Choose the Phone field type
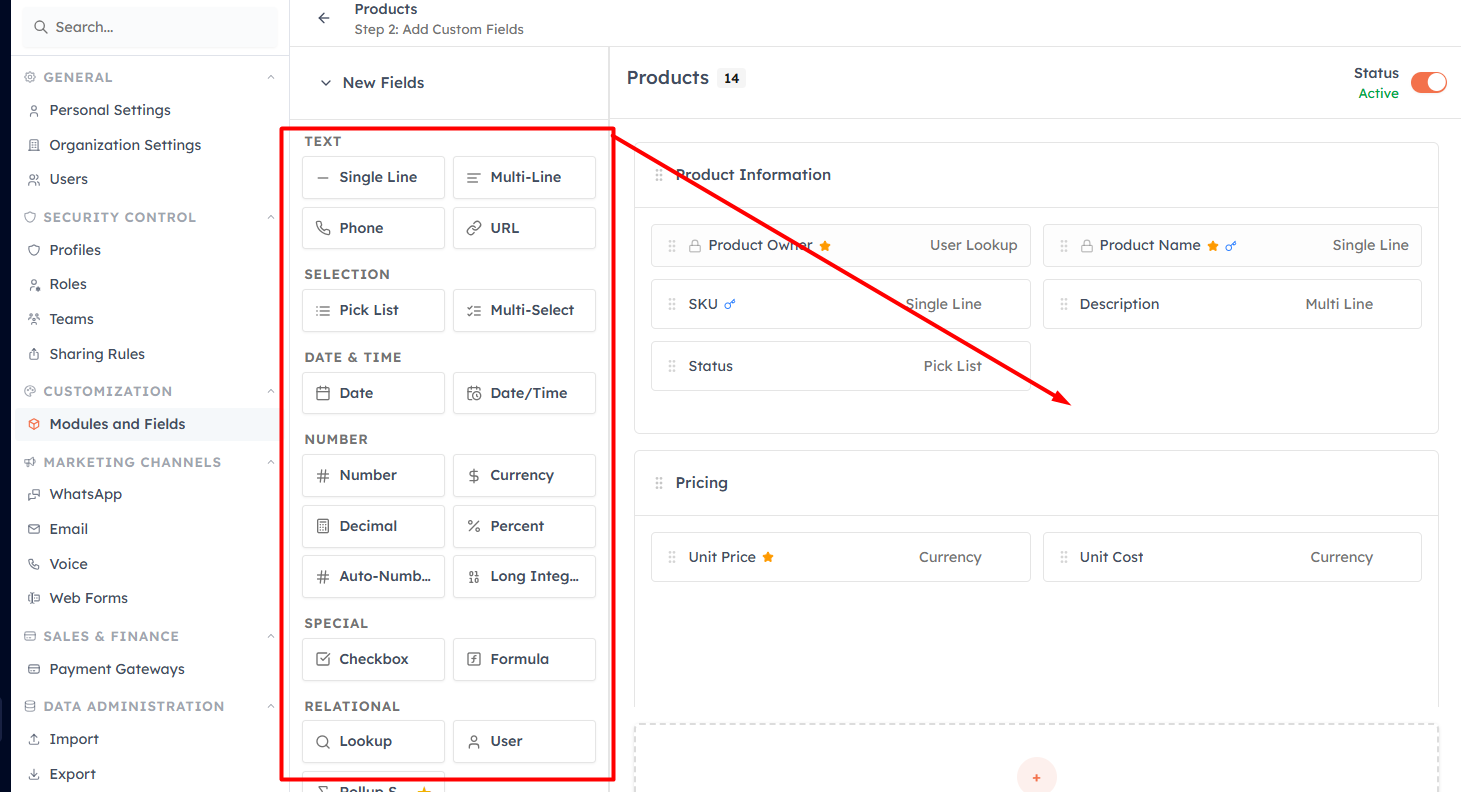1461x792 pixels. pos(373,228)
